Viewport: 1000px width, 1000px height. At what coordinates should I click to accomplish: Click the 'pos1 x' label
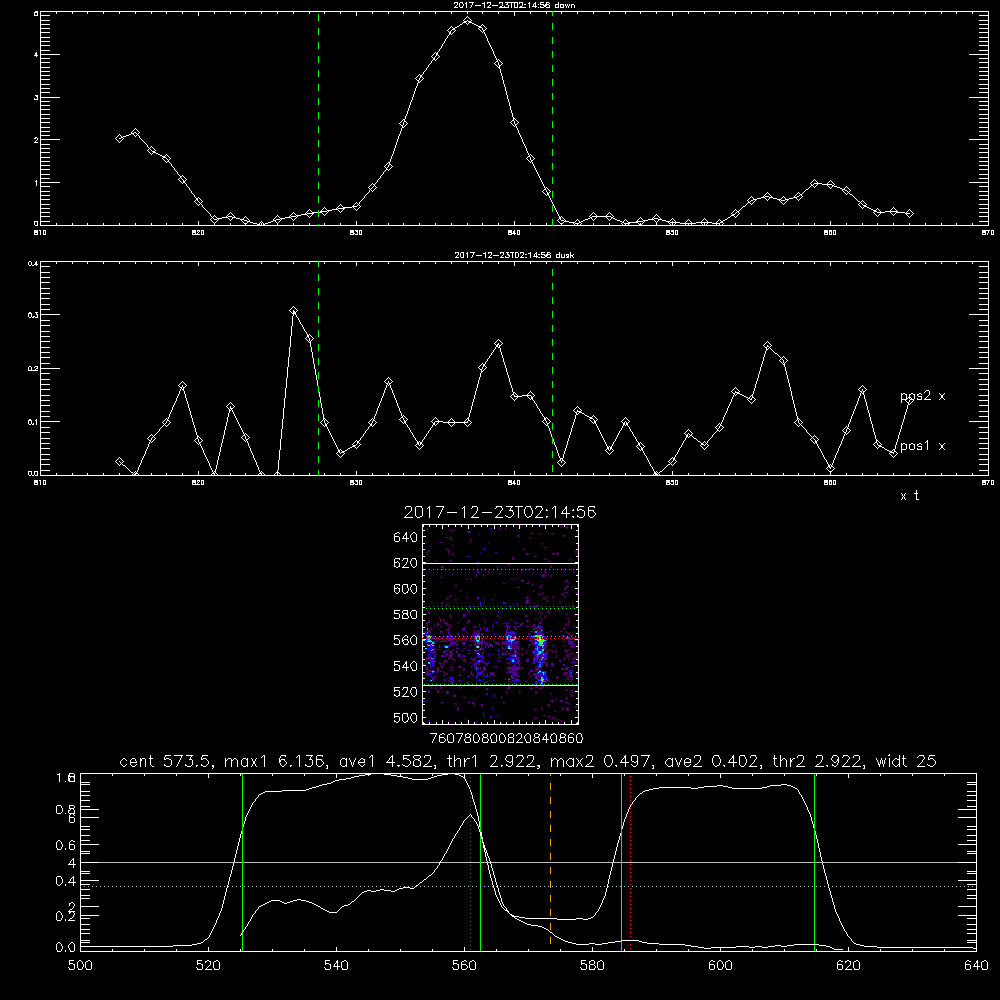pyautogui.click(x=922, y=446)
